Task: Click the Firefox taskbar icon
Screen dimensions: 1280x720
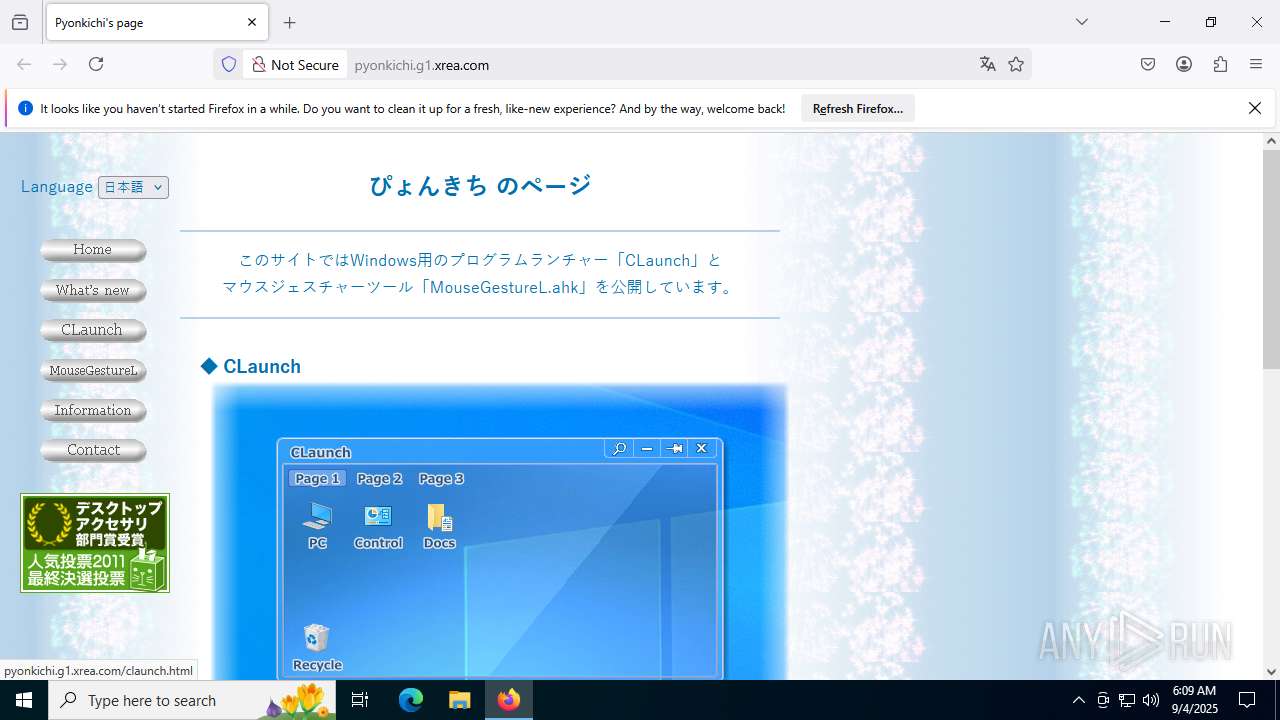Action: [509, 700]
